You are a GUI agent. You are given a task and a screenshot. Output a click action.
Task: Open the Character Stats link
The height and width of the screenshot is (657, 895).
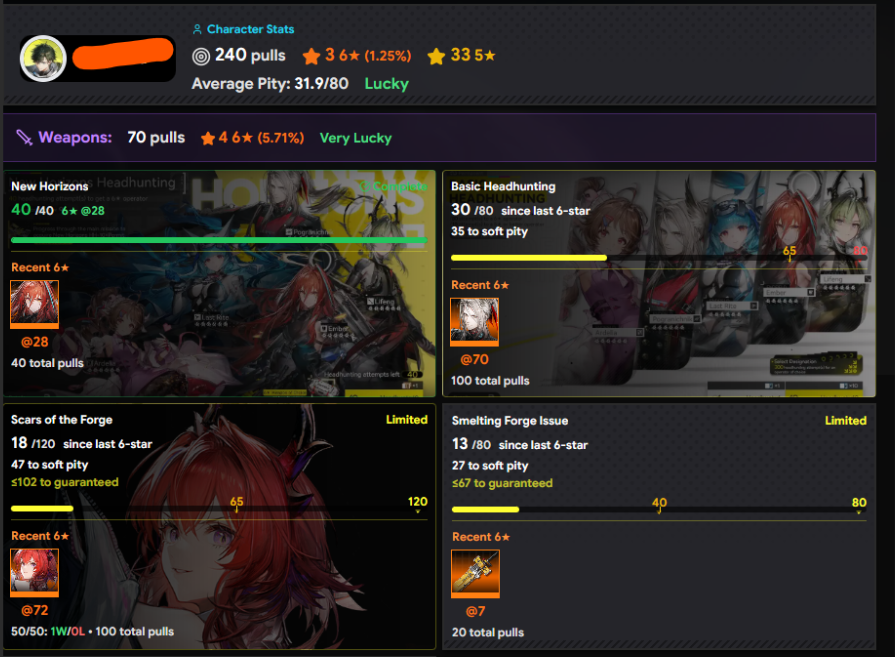pos(251,29)
